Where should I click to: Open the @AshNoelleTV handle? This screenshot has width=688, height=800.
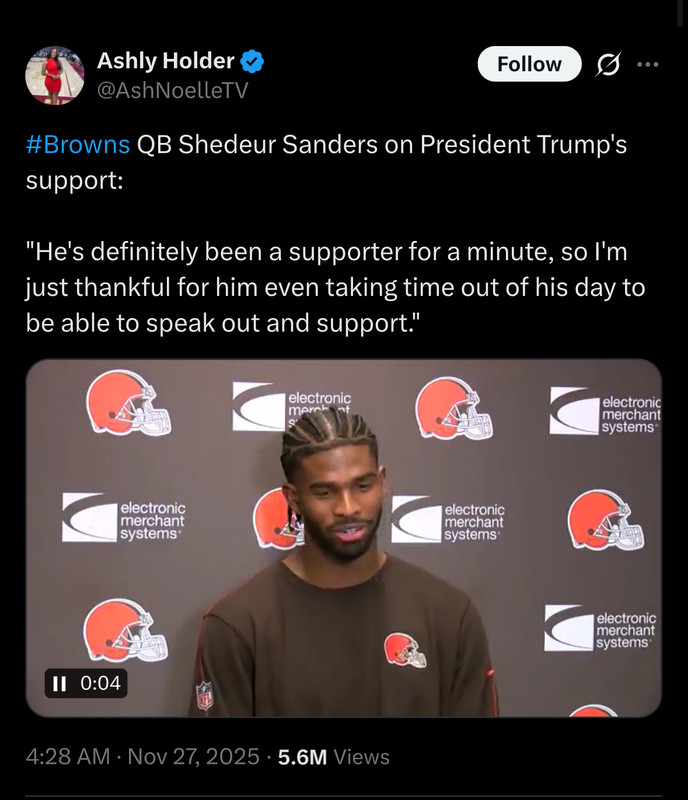tap(173, 91)
